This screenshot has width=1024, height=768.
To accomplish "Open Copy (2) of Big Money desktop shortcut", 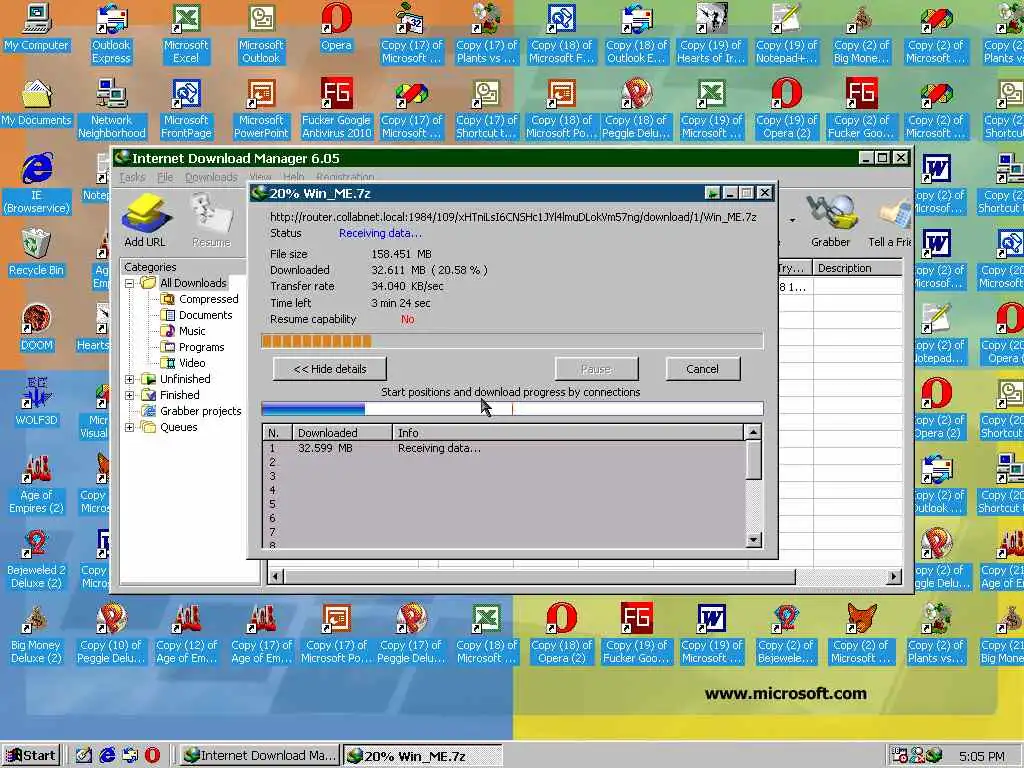I will 861,34.
